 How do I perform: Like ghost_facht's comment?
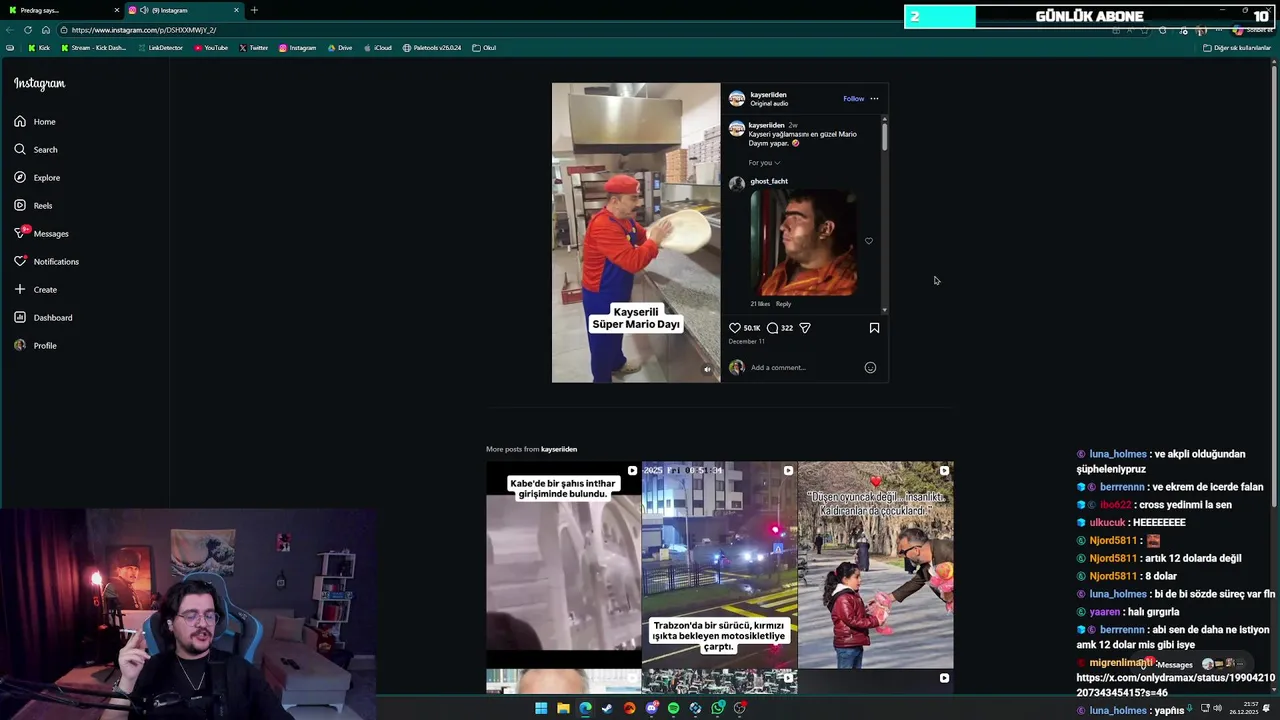[x=869, y=241]
